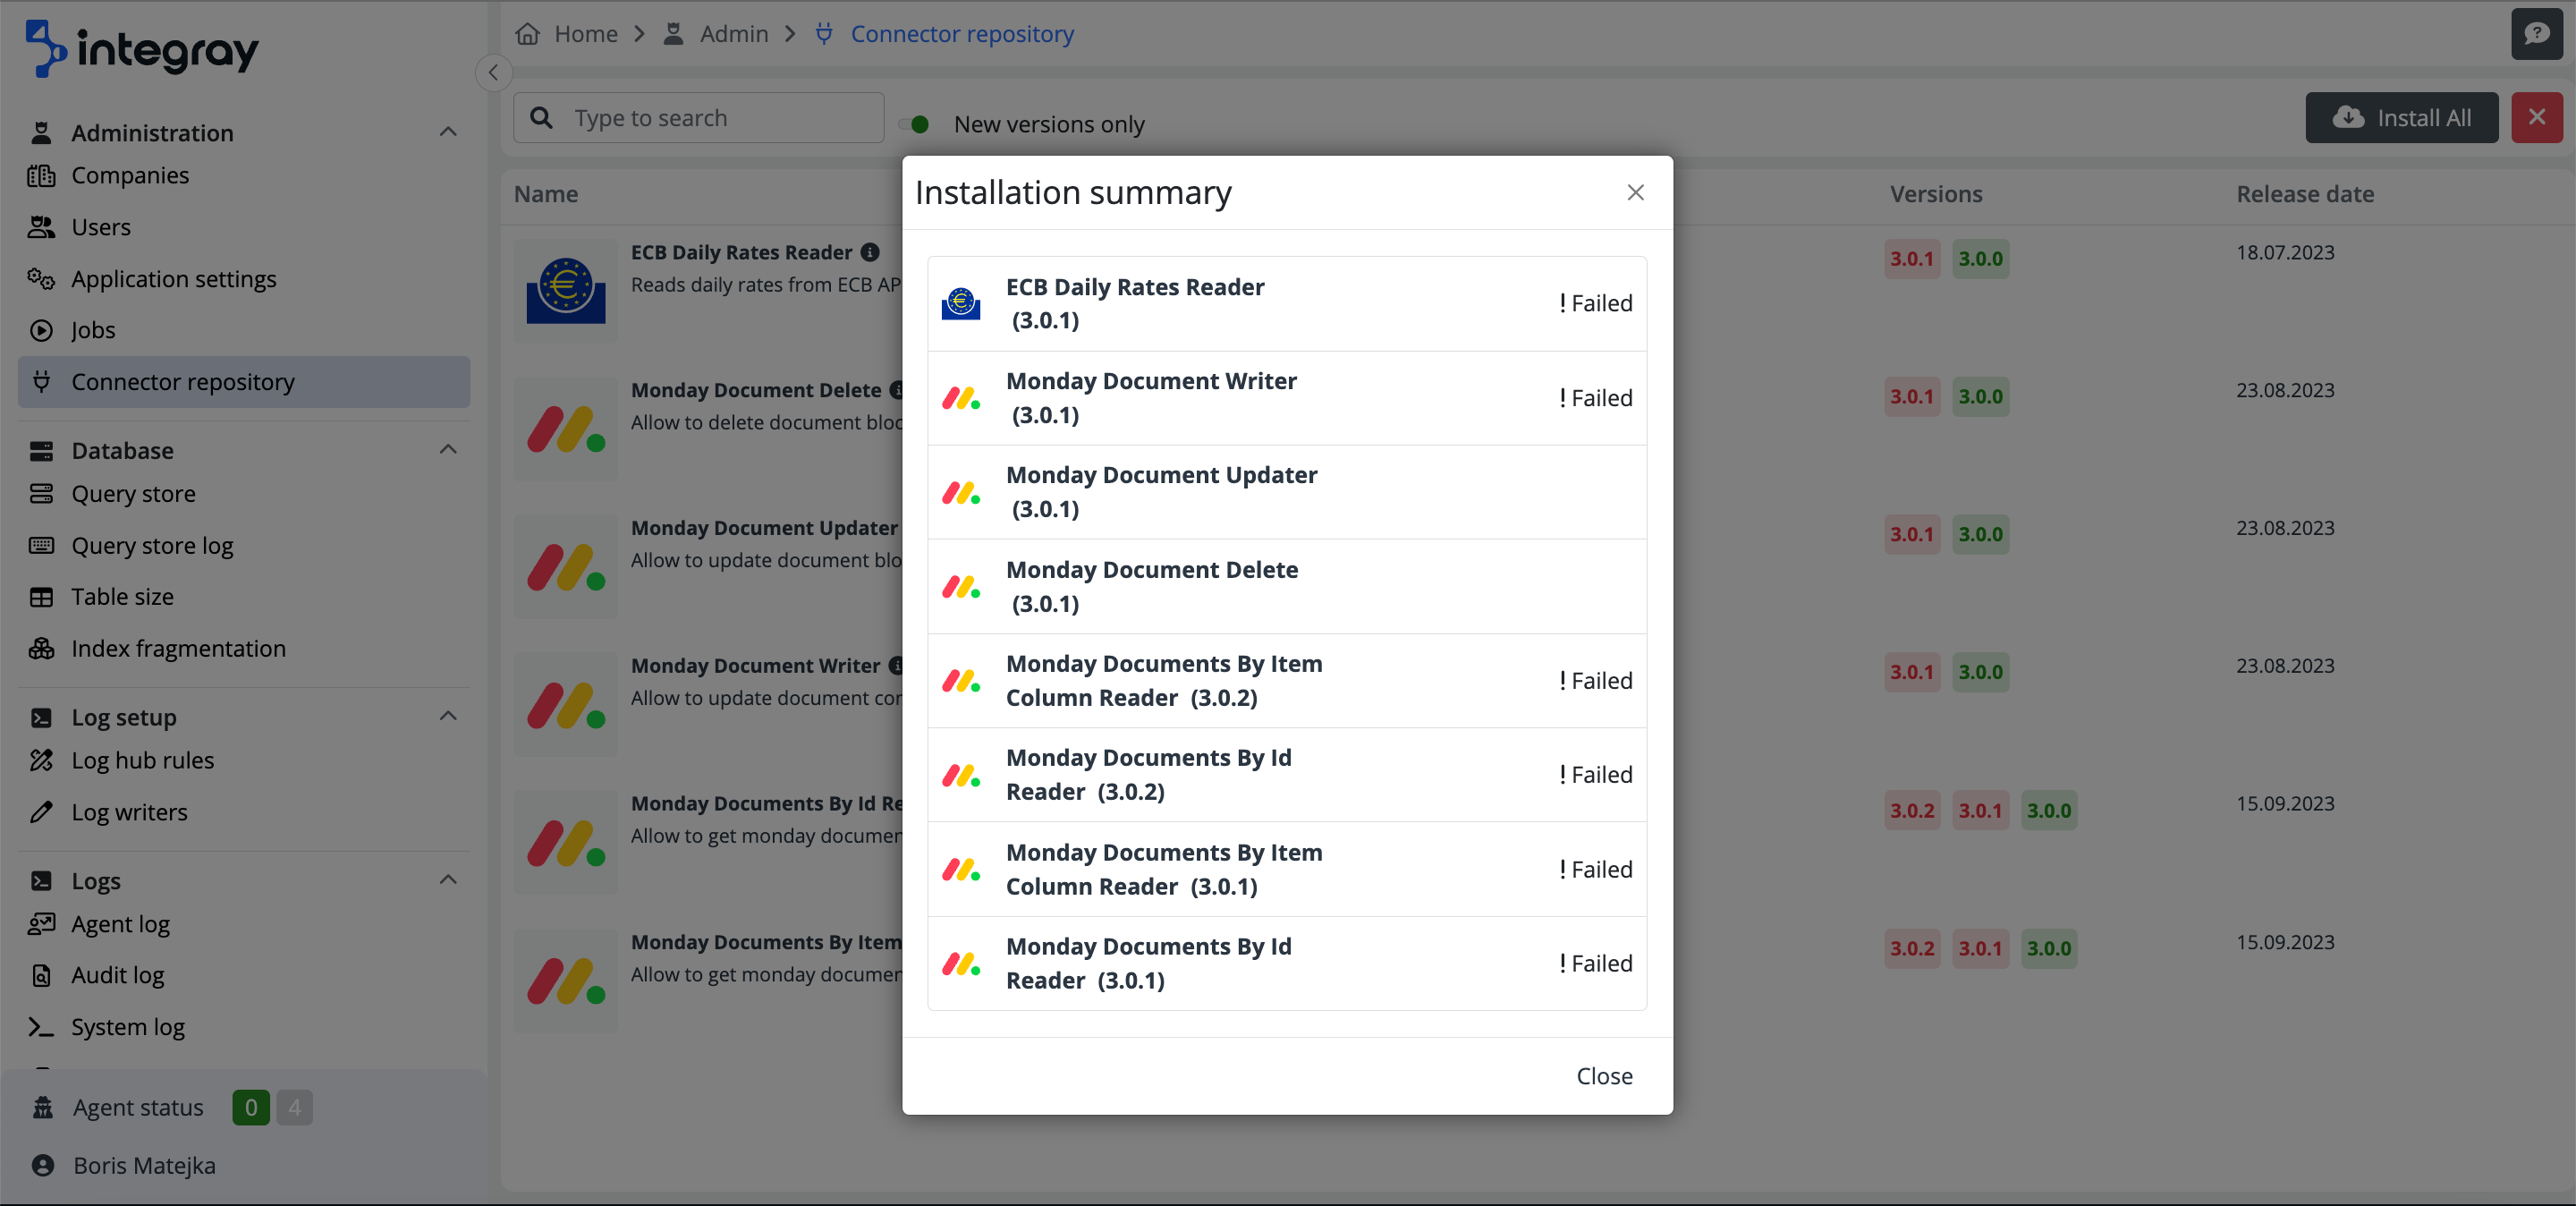Click the Home breadcrumb icon
This screenshot has height=1206, width=2576.
[x=527, y=34]
